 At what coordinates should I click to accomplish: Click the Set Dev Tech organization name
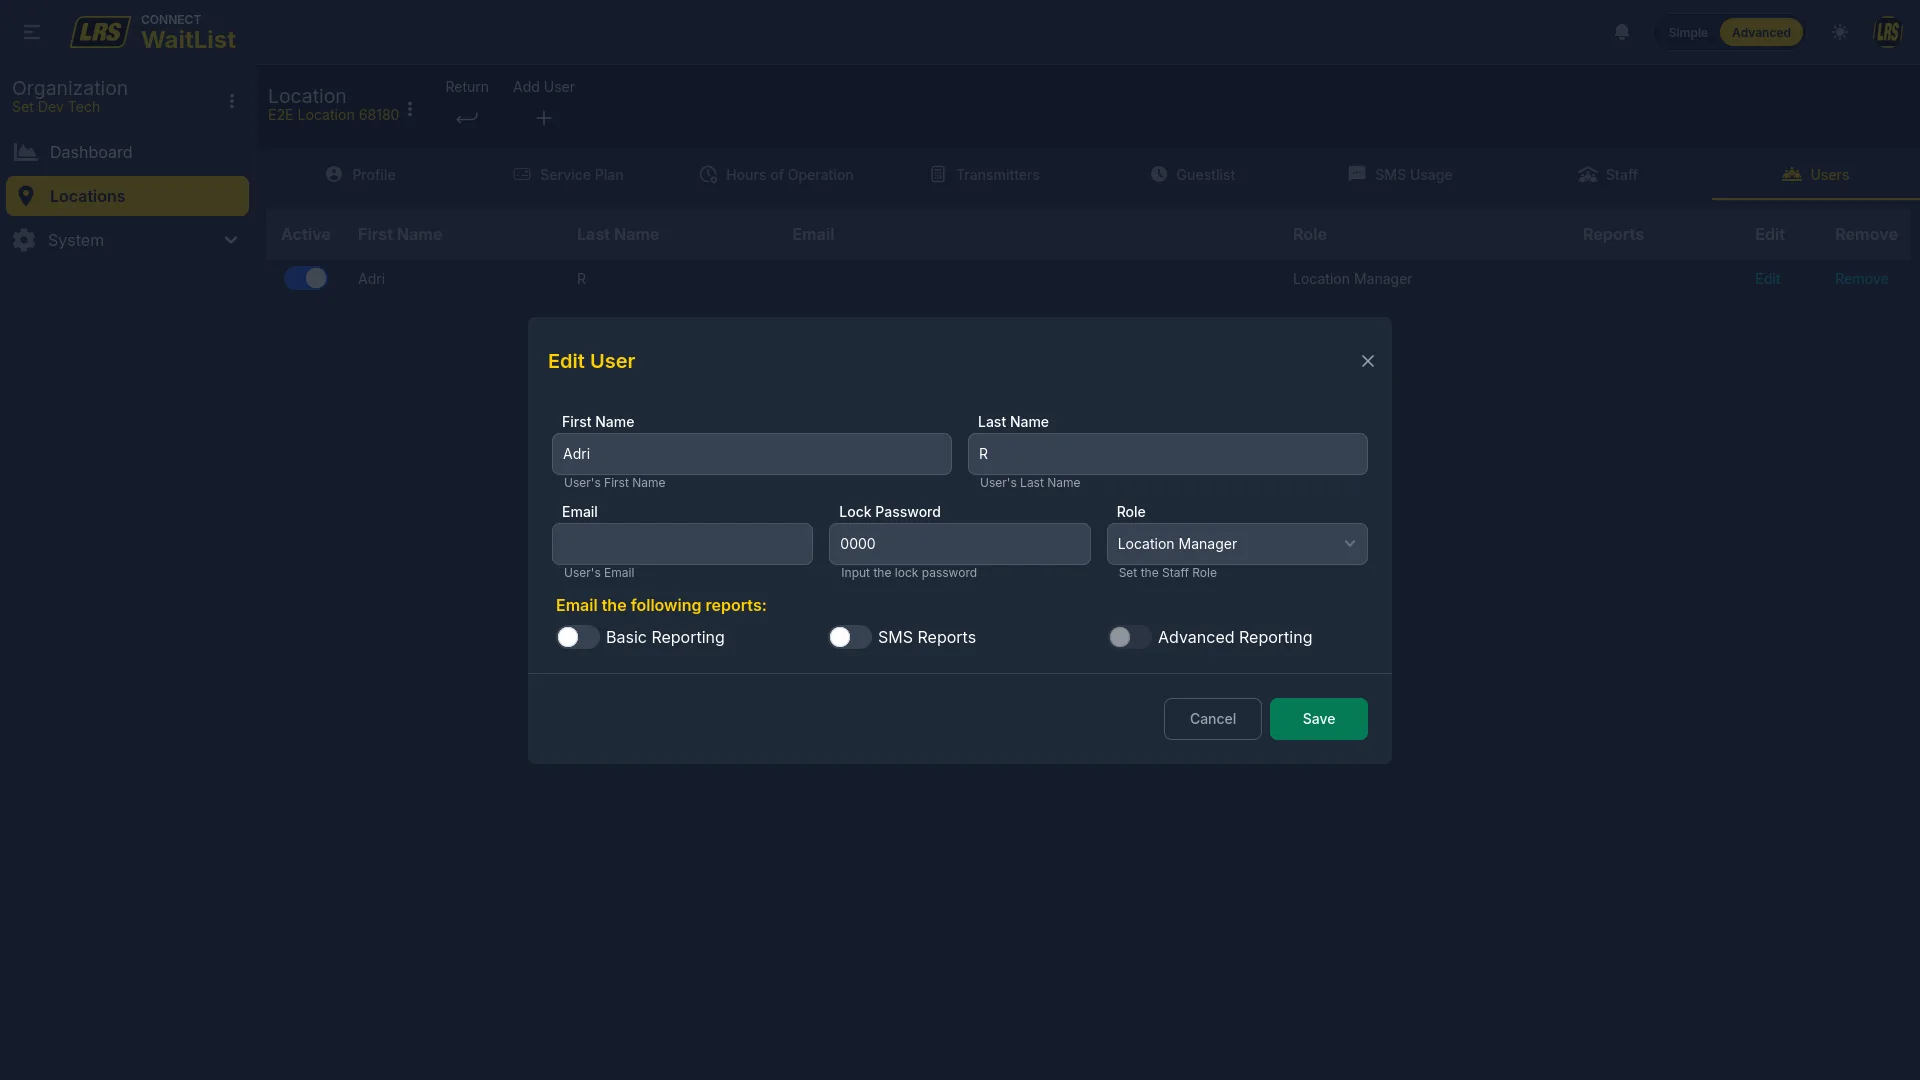[x=56, y=107]
